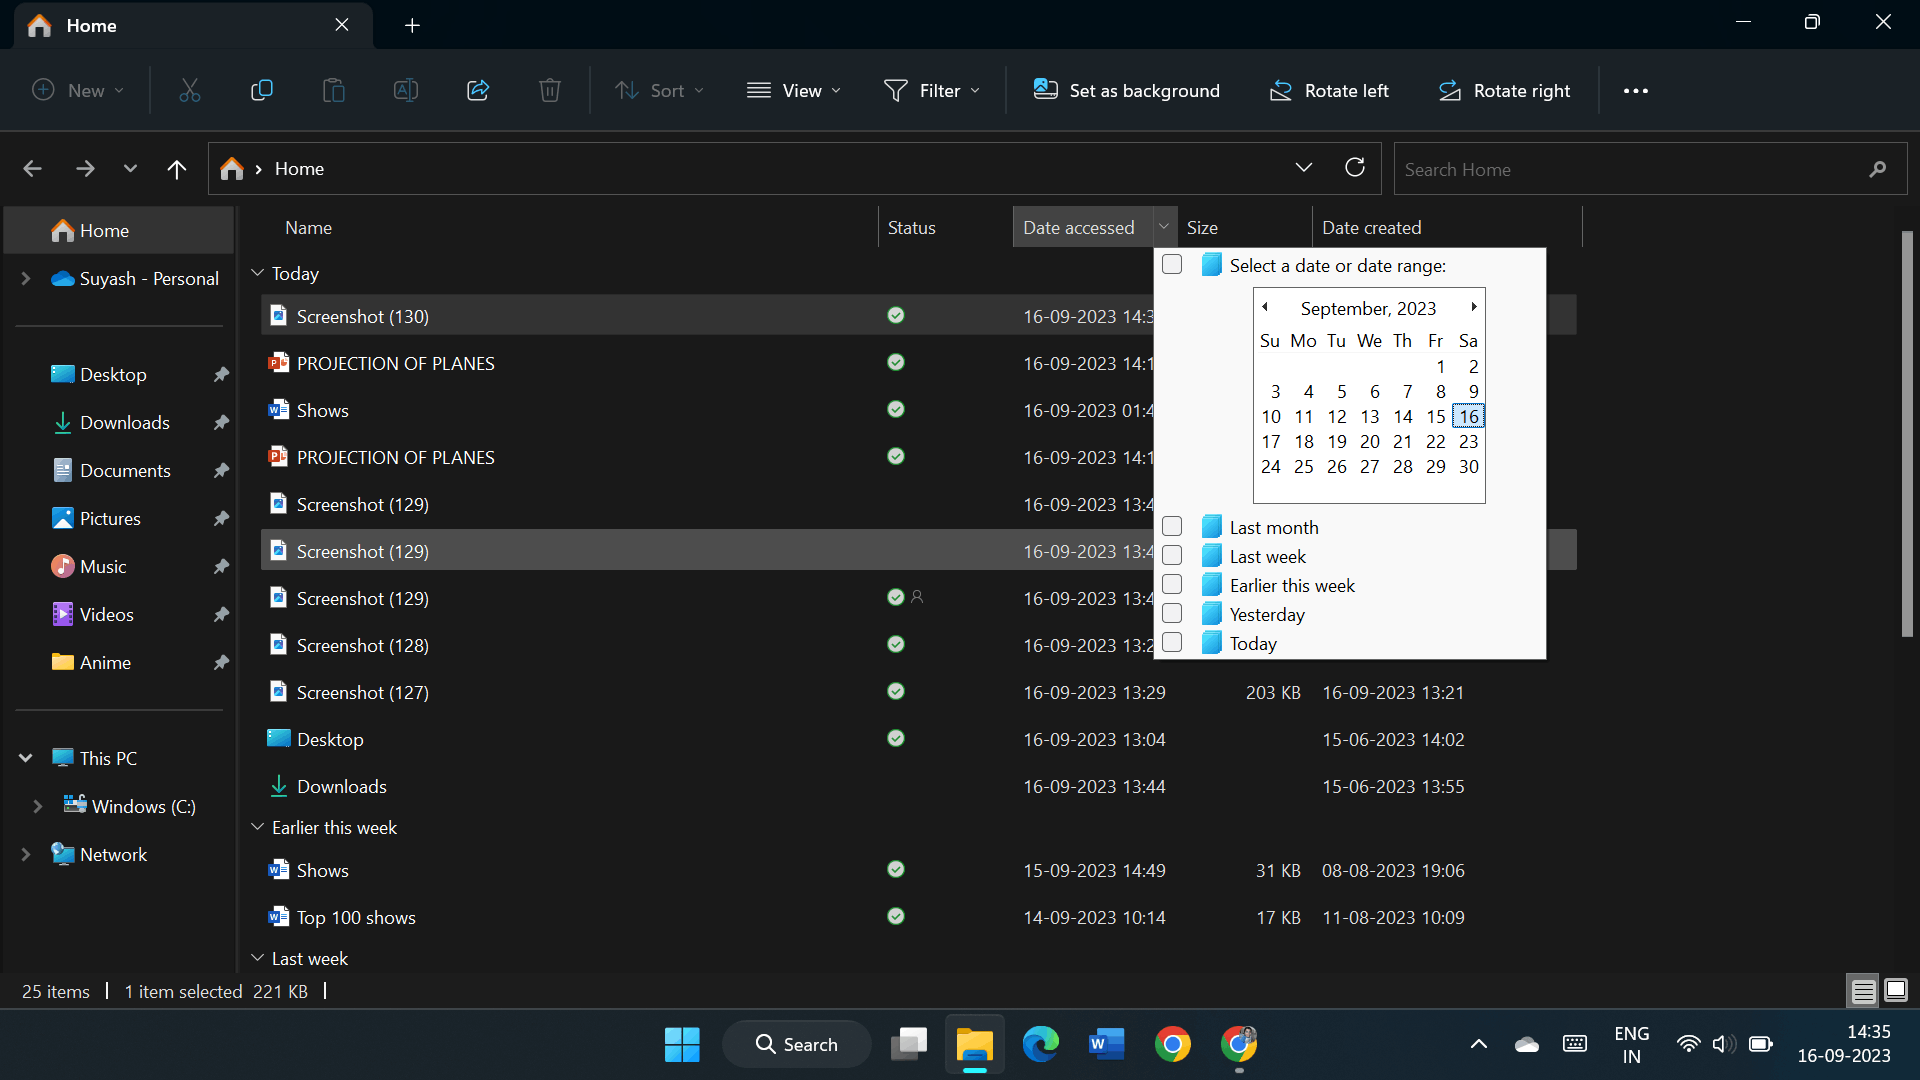Click the Cut scissors icon in toolbar
This screenshot has height=1080, width=1920.
pos(189,91)
